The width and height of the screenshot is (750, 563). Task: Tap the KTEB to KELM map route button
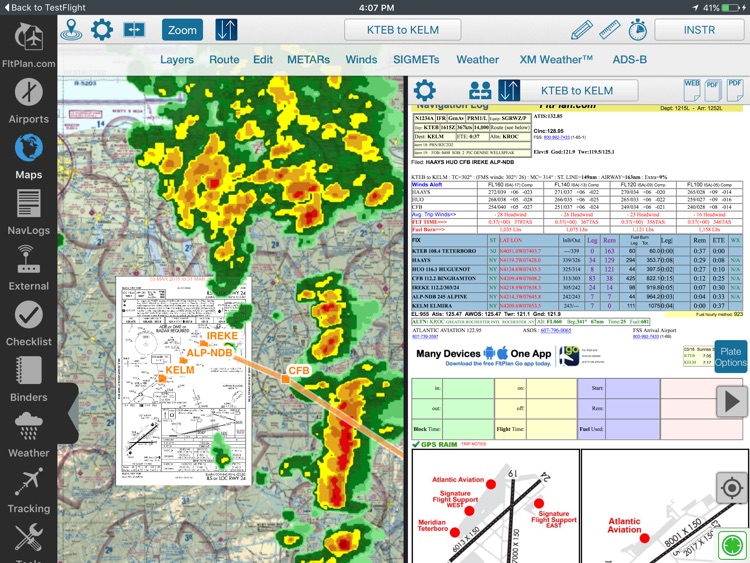coord(402,30)
